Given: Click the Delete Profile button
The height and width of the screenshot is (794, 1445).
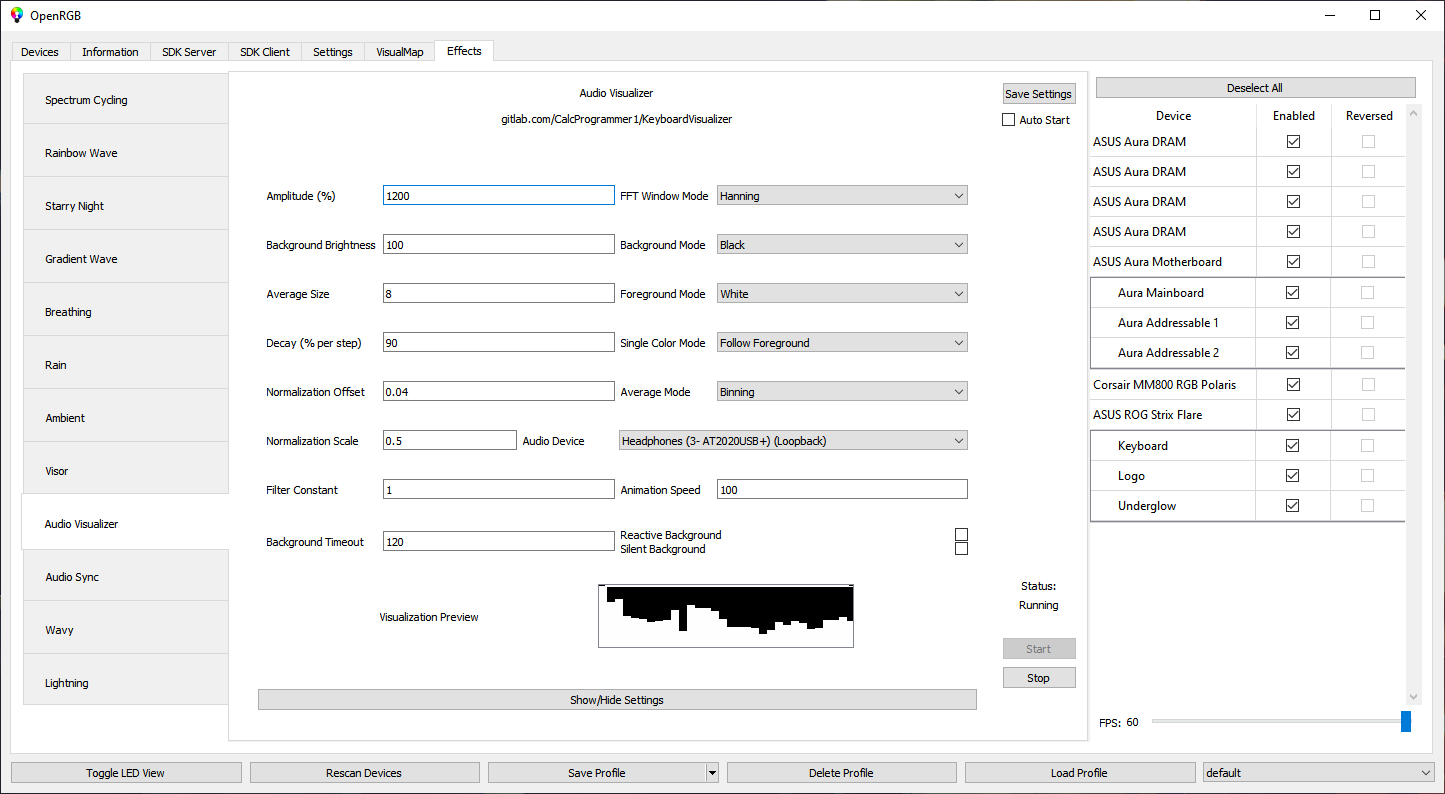Looking at the screenshot, I should click(x=841, y=773).
